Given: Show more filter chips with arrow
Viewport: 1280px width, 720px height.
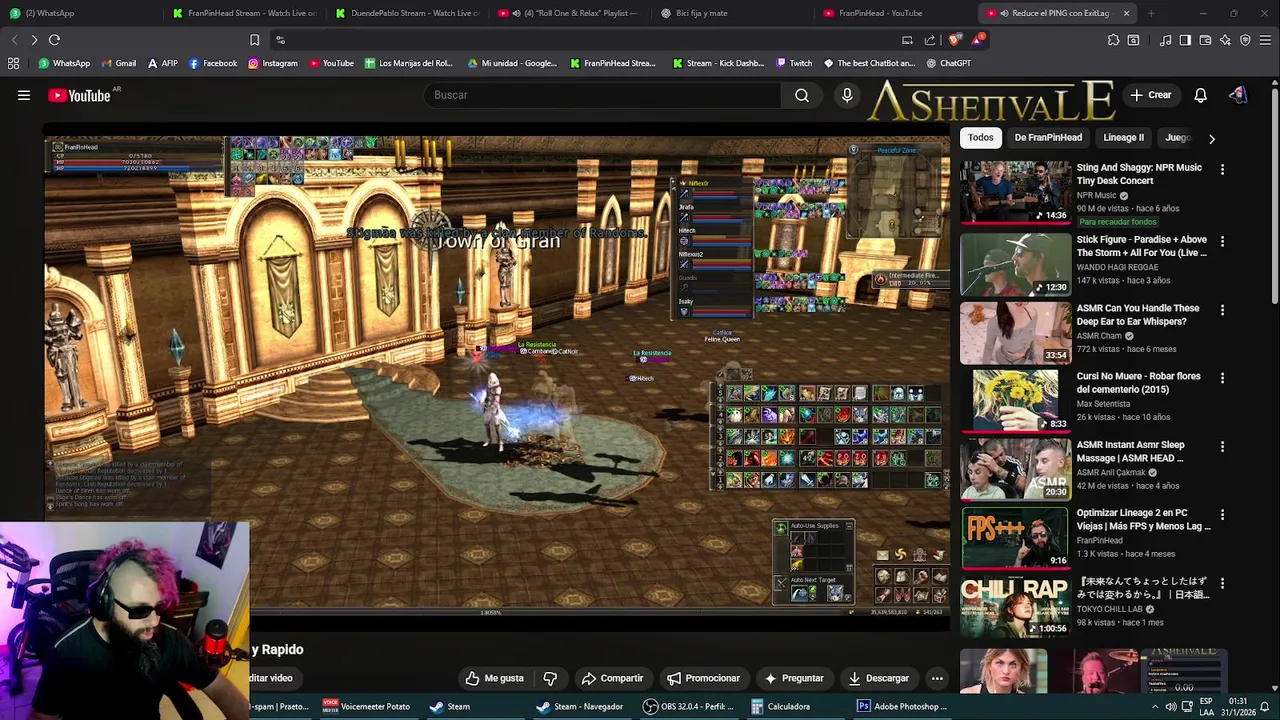Looking at the screenshot, I should pyautogui.click(x=1212, y=138).
